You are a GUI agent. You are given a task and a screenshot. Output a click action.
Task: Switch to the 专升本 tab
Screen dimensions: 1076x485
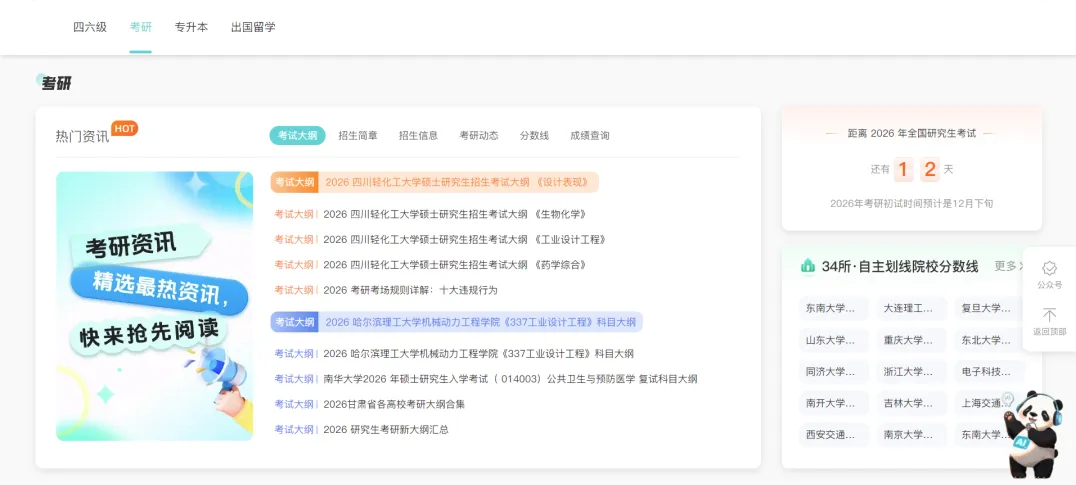pos(191,27)
